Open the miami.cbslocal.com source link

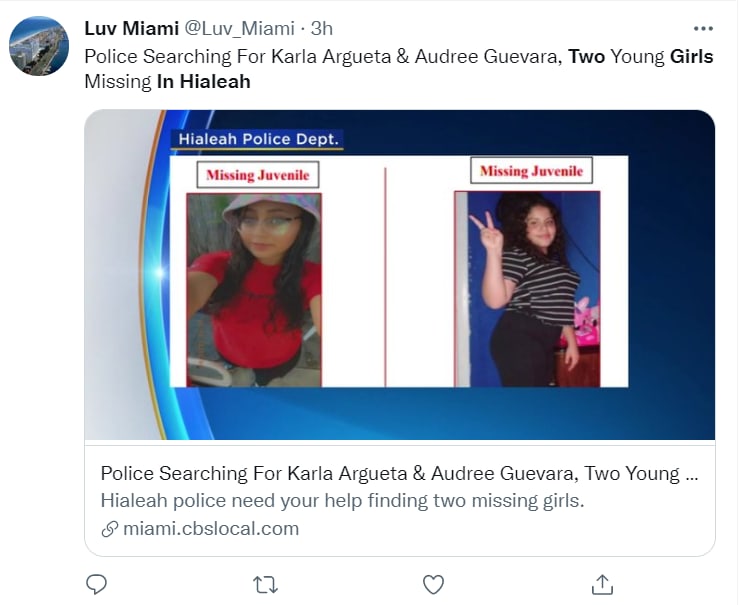(x=211, y=529)
